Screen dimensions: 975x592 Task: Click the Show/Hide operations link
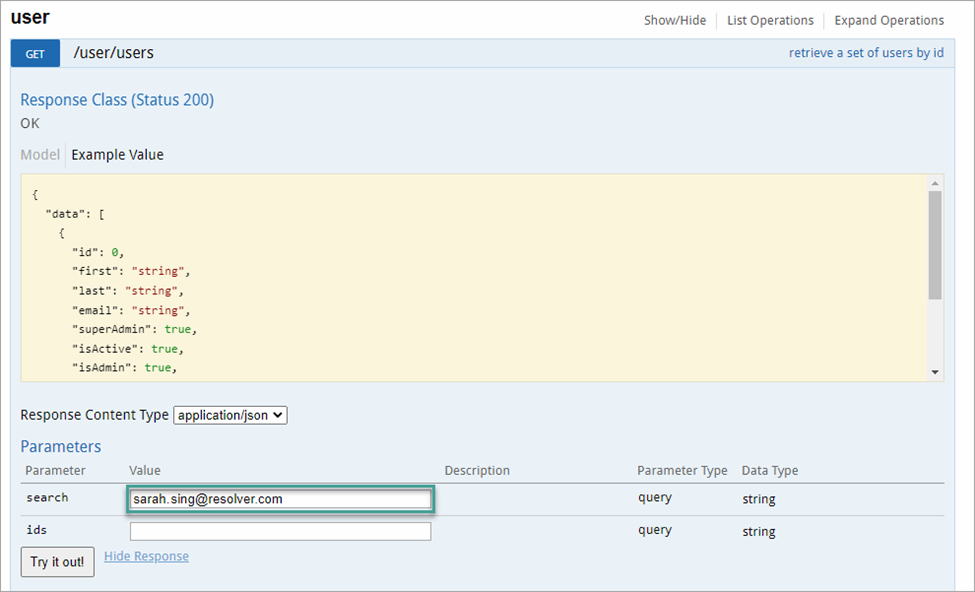click(674, 20)
